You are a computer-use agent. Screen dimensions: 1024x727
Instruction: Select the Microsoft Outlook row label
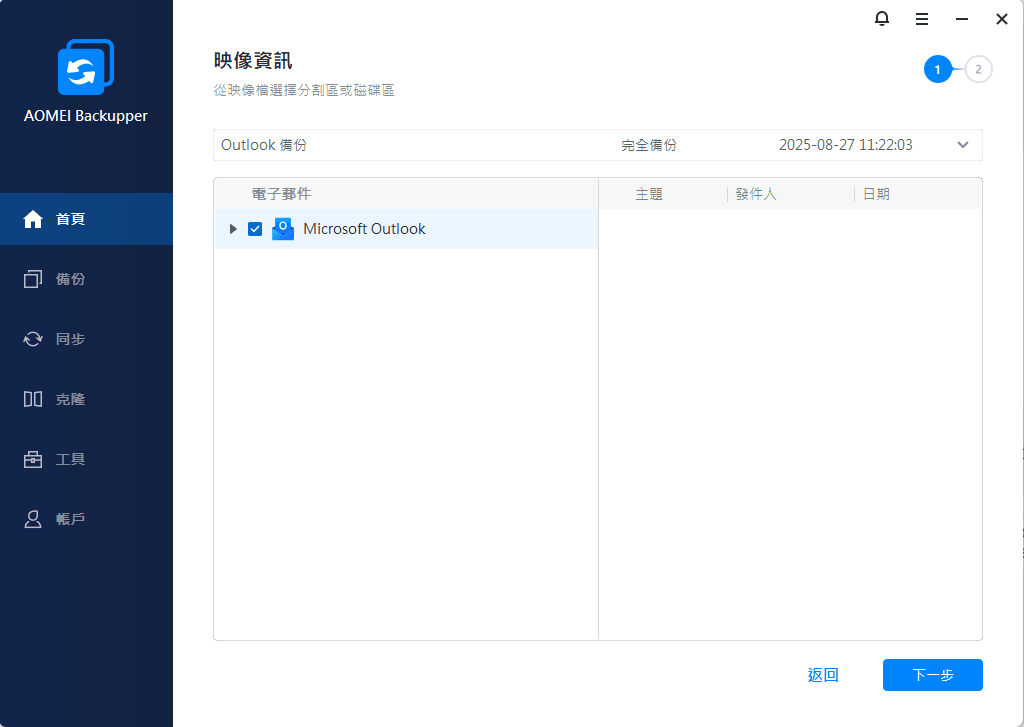tap(364, 229)
